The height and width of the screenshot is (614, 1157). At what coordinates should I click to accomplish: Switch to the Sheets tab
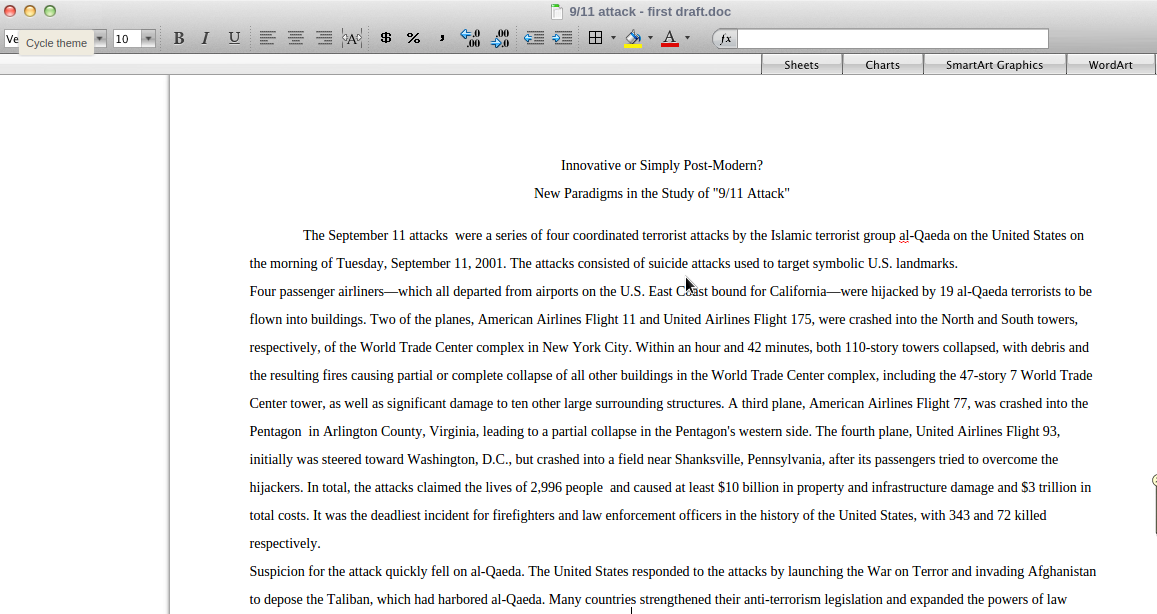click(x=801, y=65)
